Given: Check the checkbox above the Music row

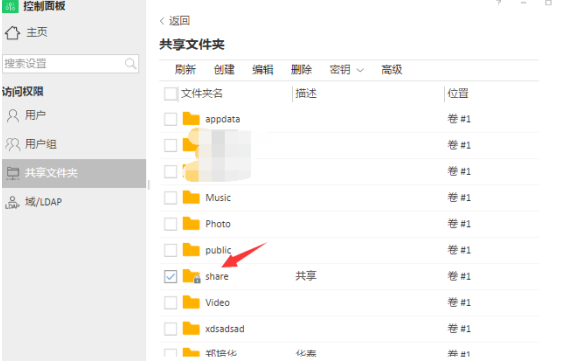Looking at the screenshot, I should tap(170, 171).
